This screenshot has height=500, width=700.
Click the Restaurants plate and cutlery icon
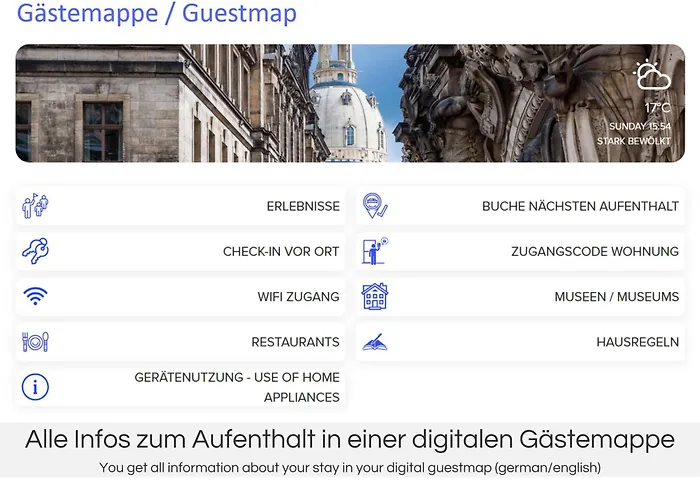coord(36,342)
